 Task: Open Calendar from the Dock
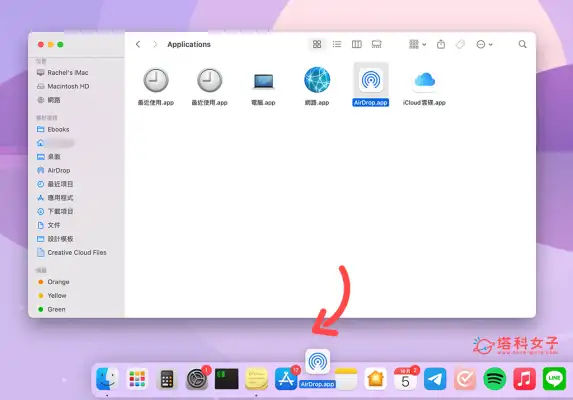coord(405,379)
